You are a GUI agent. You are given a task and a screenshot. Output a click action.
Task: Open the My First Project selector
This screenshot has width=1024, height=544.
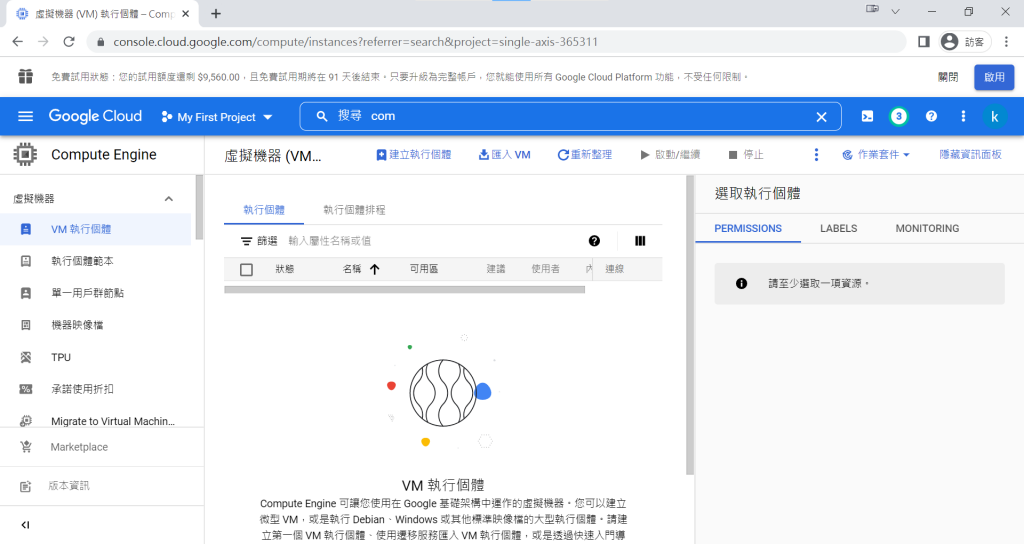pos(217,117)
